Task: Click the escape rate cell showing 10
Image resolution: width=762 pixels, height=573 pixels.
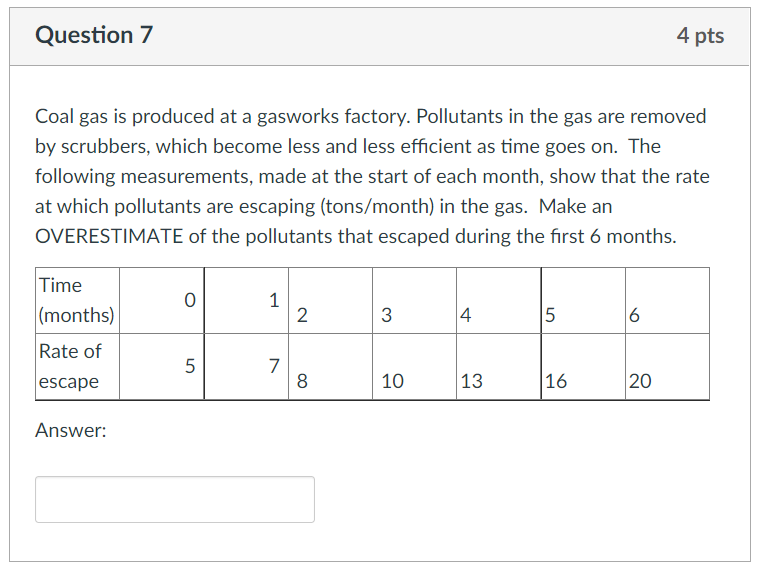Action: [415, 366]
